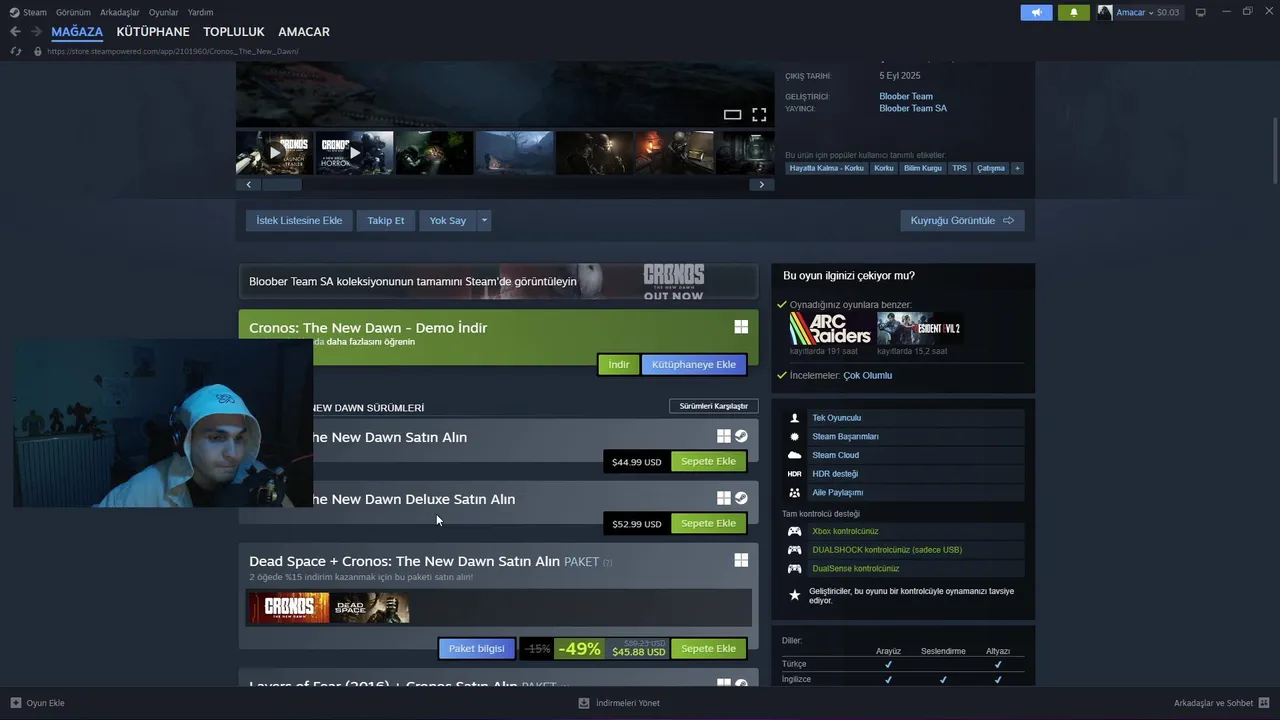
Task: Click the single-player person icon
Action: 794,418
